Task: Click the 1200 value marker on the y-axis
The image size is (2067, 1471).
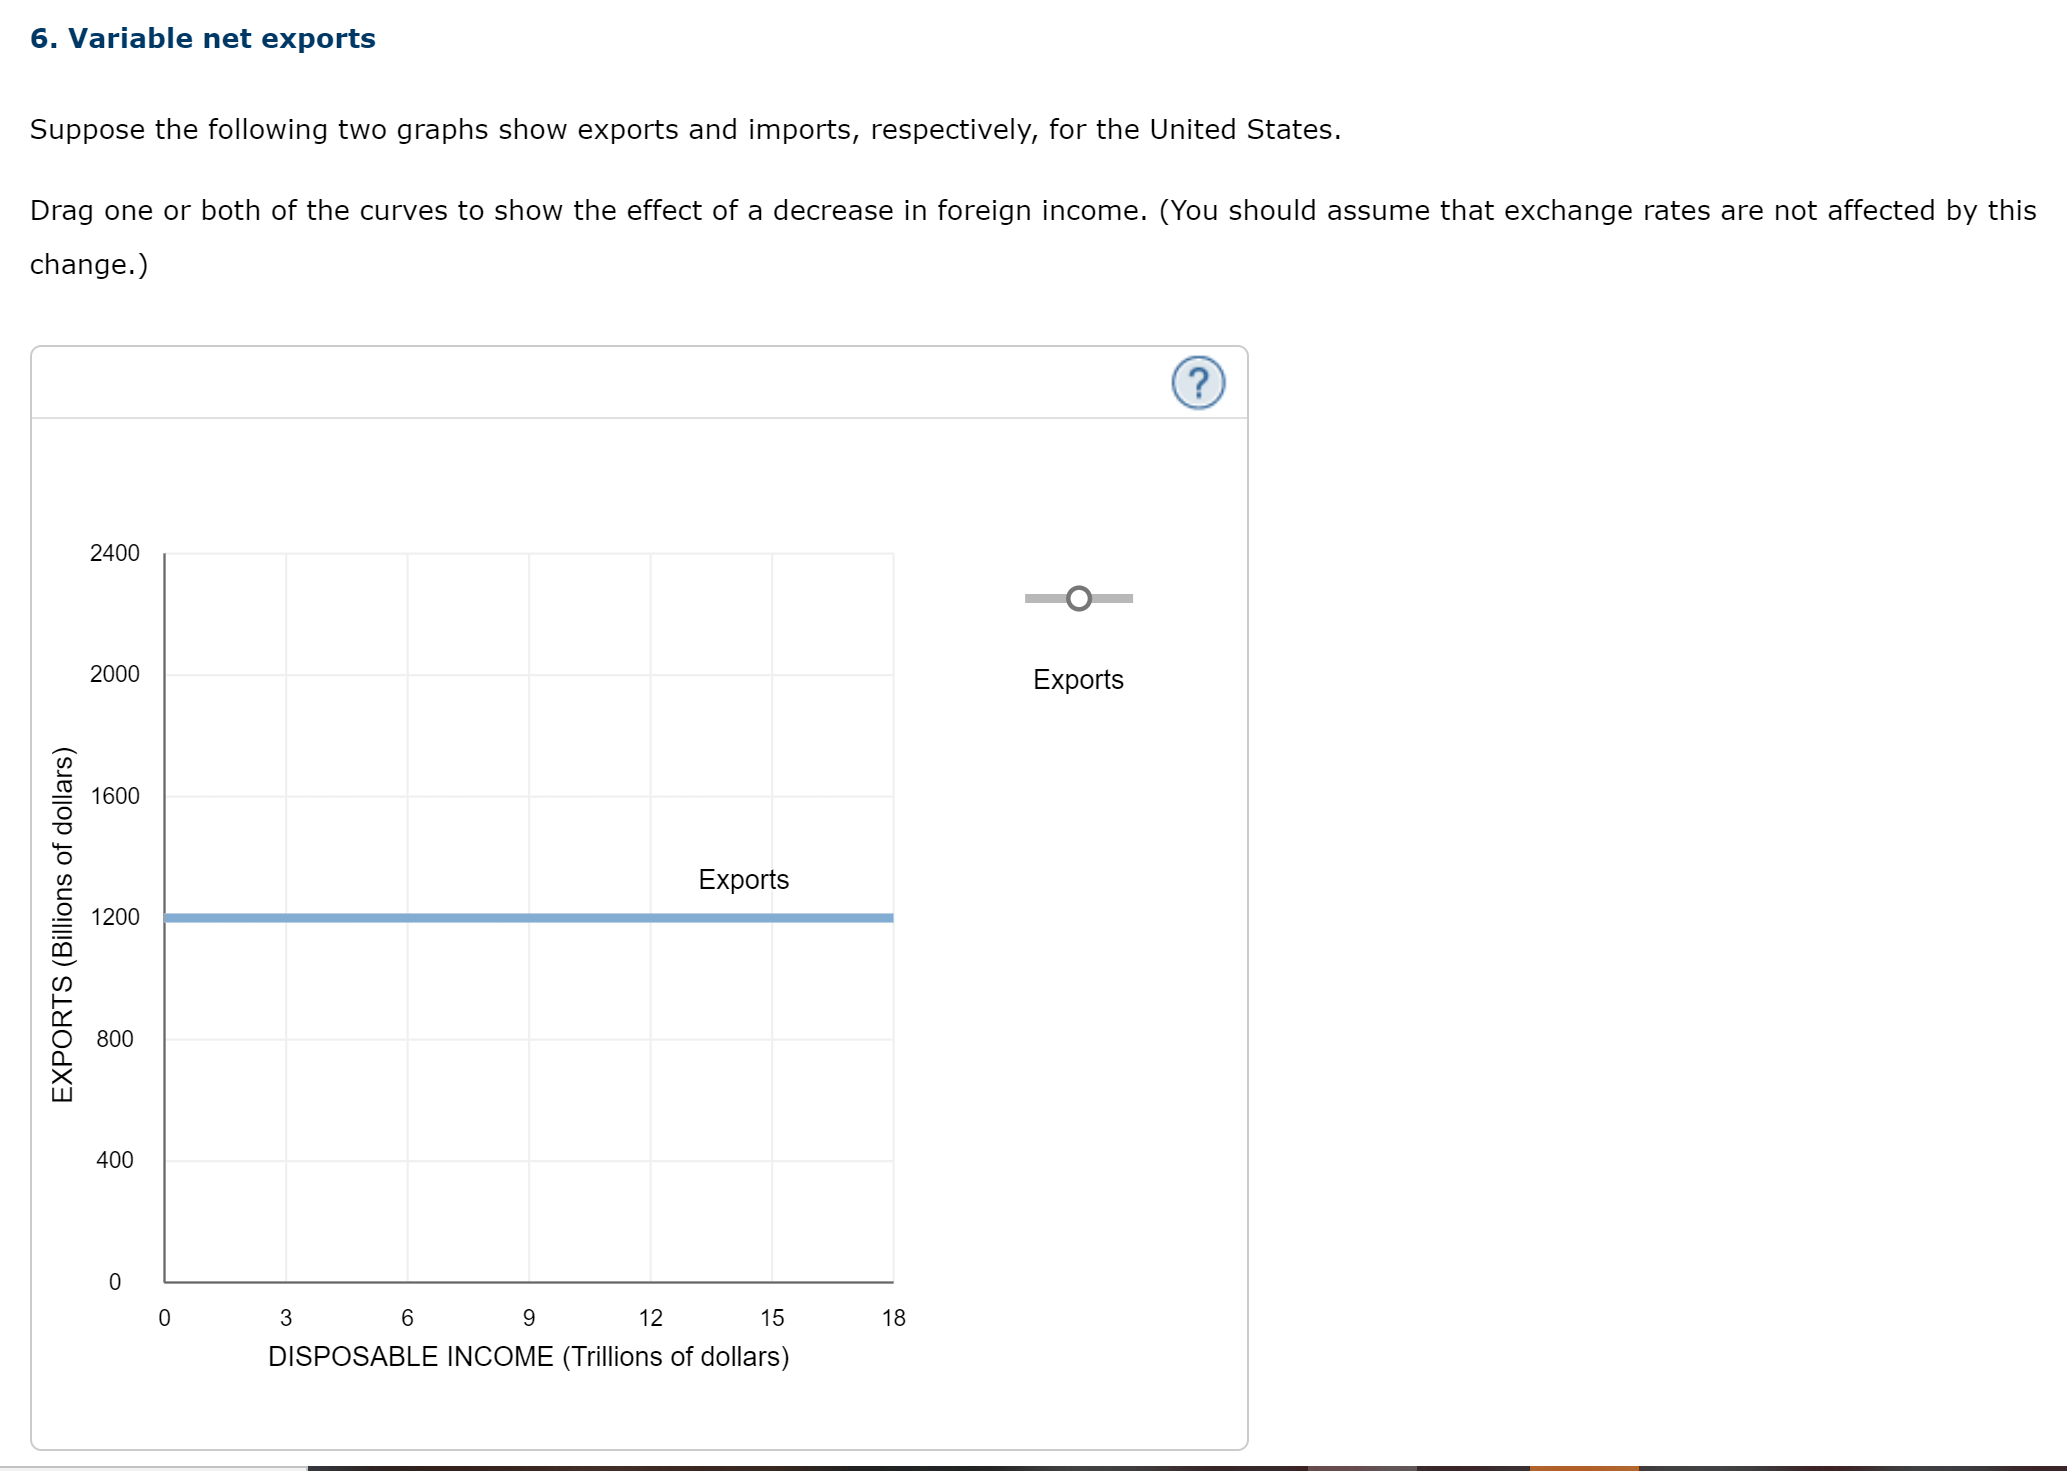Action: tap(113, 916)
